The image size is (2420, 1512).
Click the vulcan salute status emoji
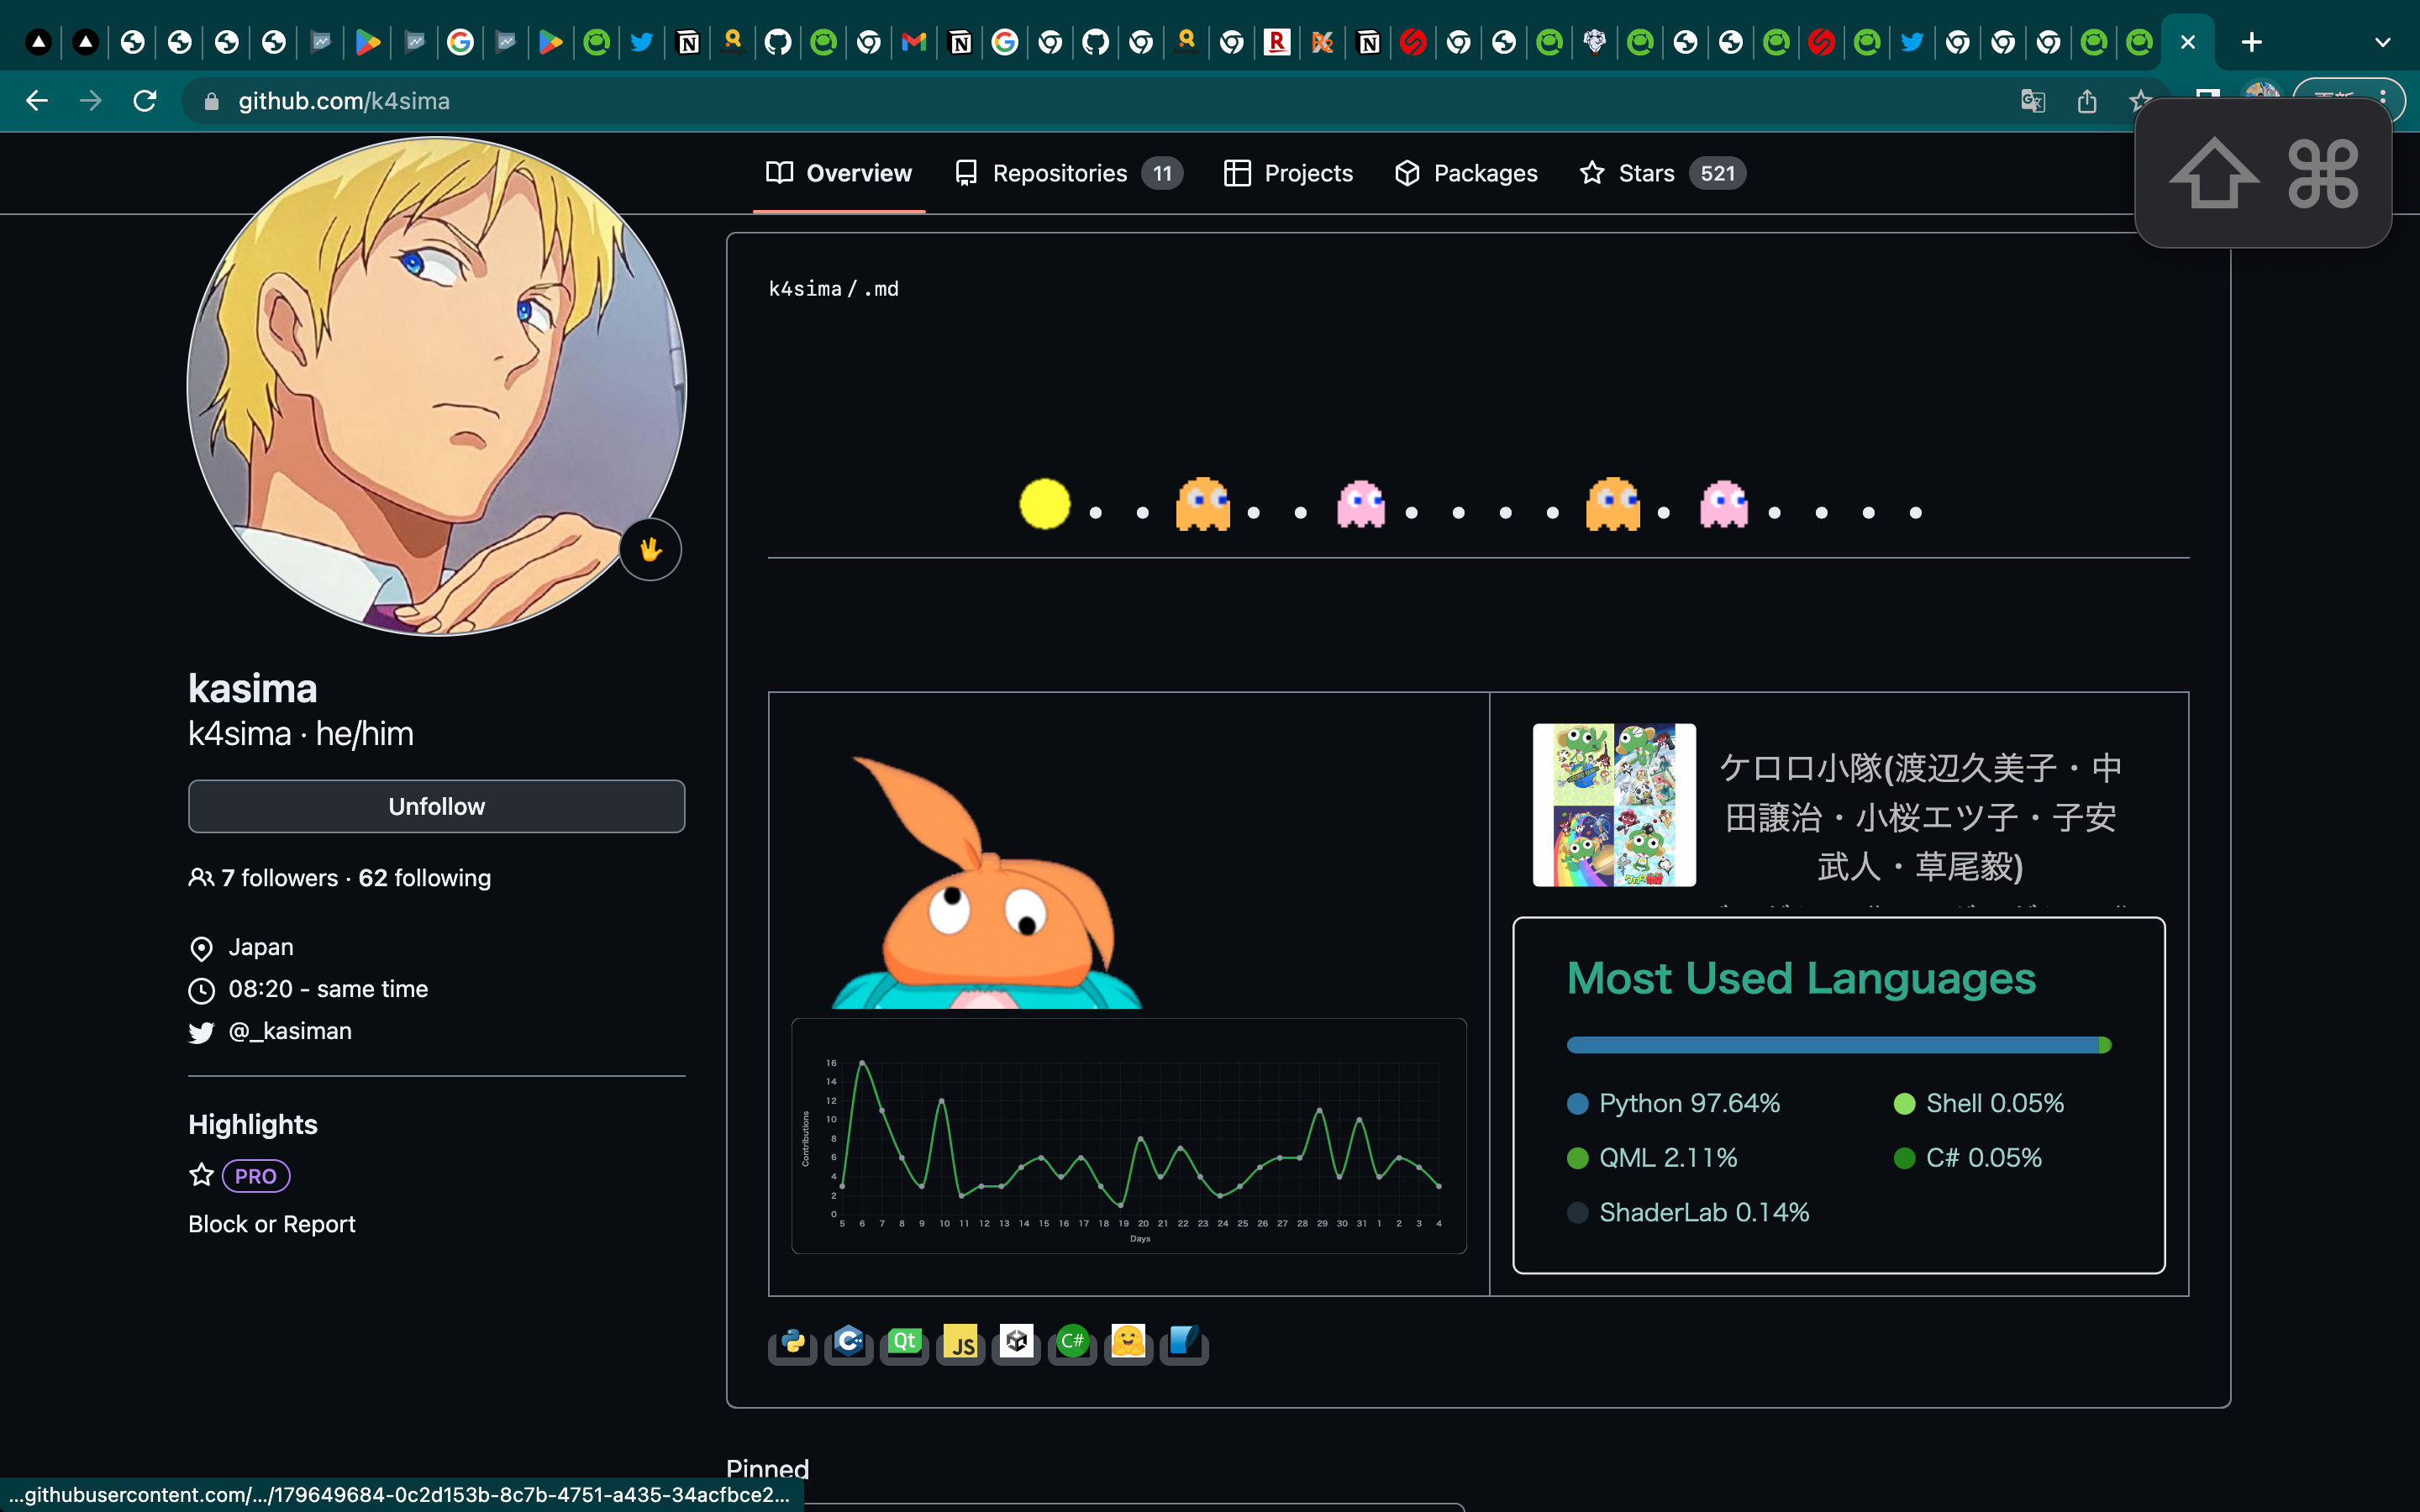click(x=651, y=549)
